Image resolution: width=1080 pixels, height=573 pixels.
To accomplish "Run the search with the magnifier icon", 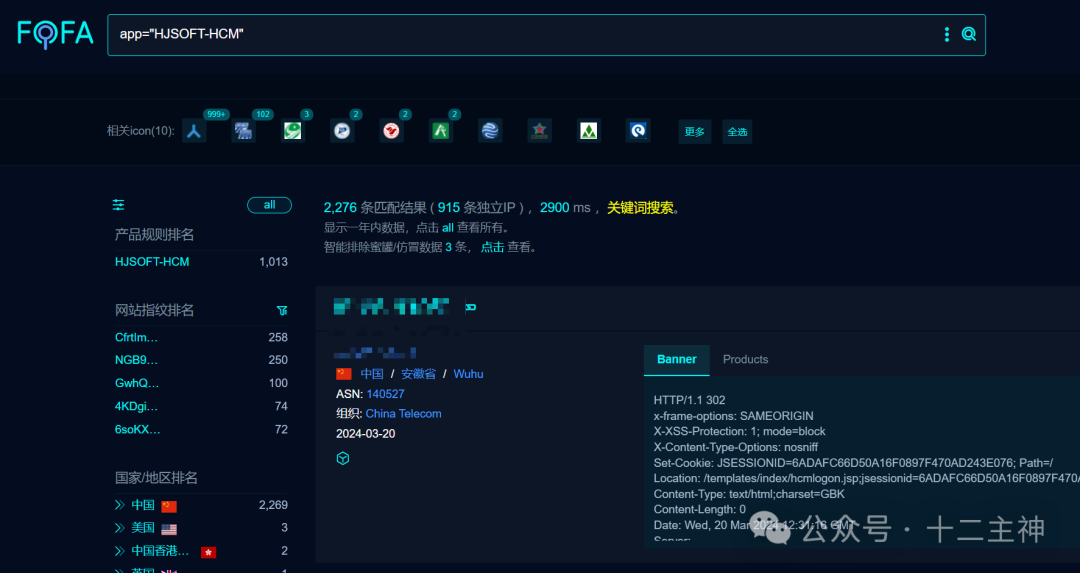I will [x=968, y=34].
